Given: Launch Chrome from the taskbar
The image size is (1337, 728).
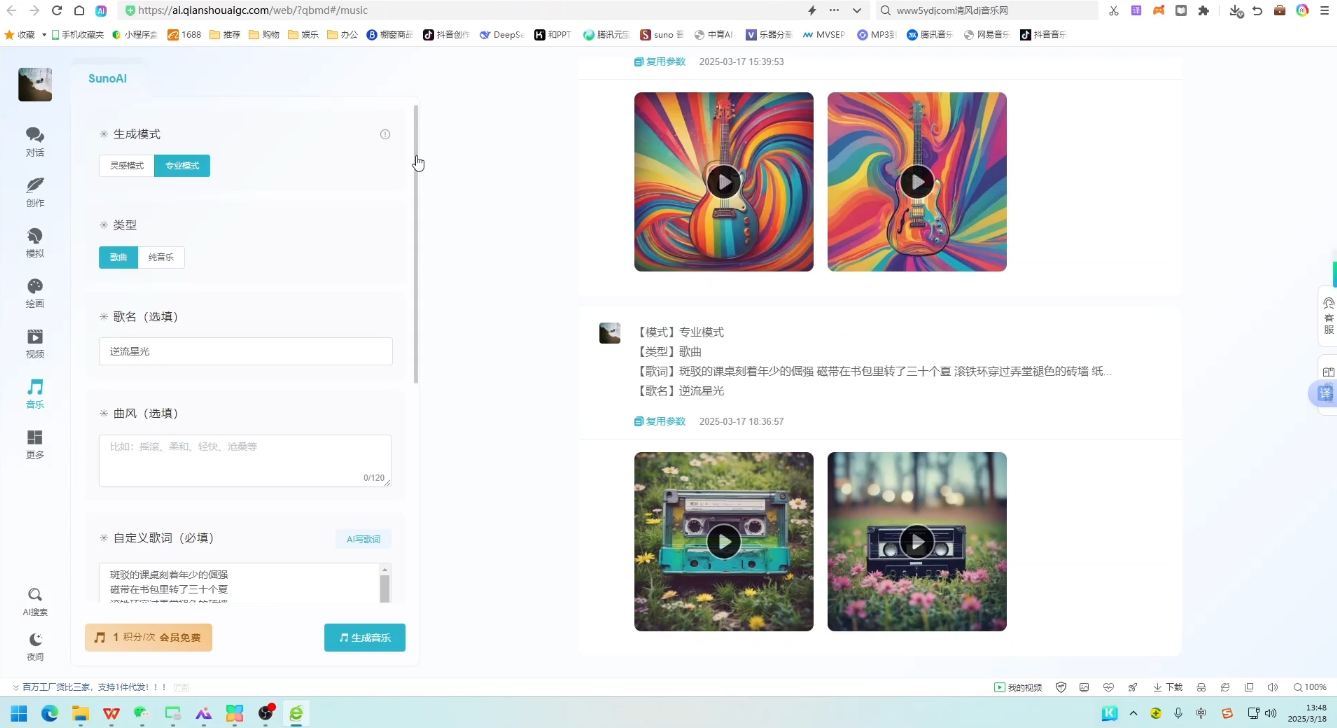Looking at the screenshot, I should click(50, 713).
